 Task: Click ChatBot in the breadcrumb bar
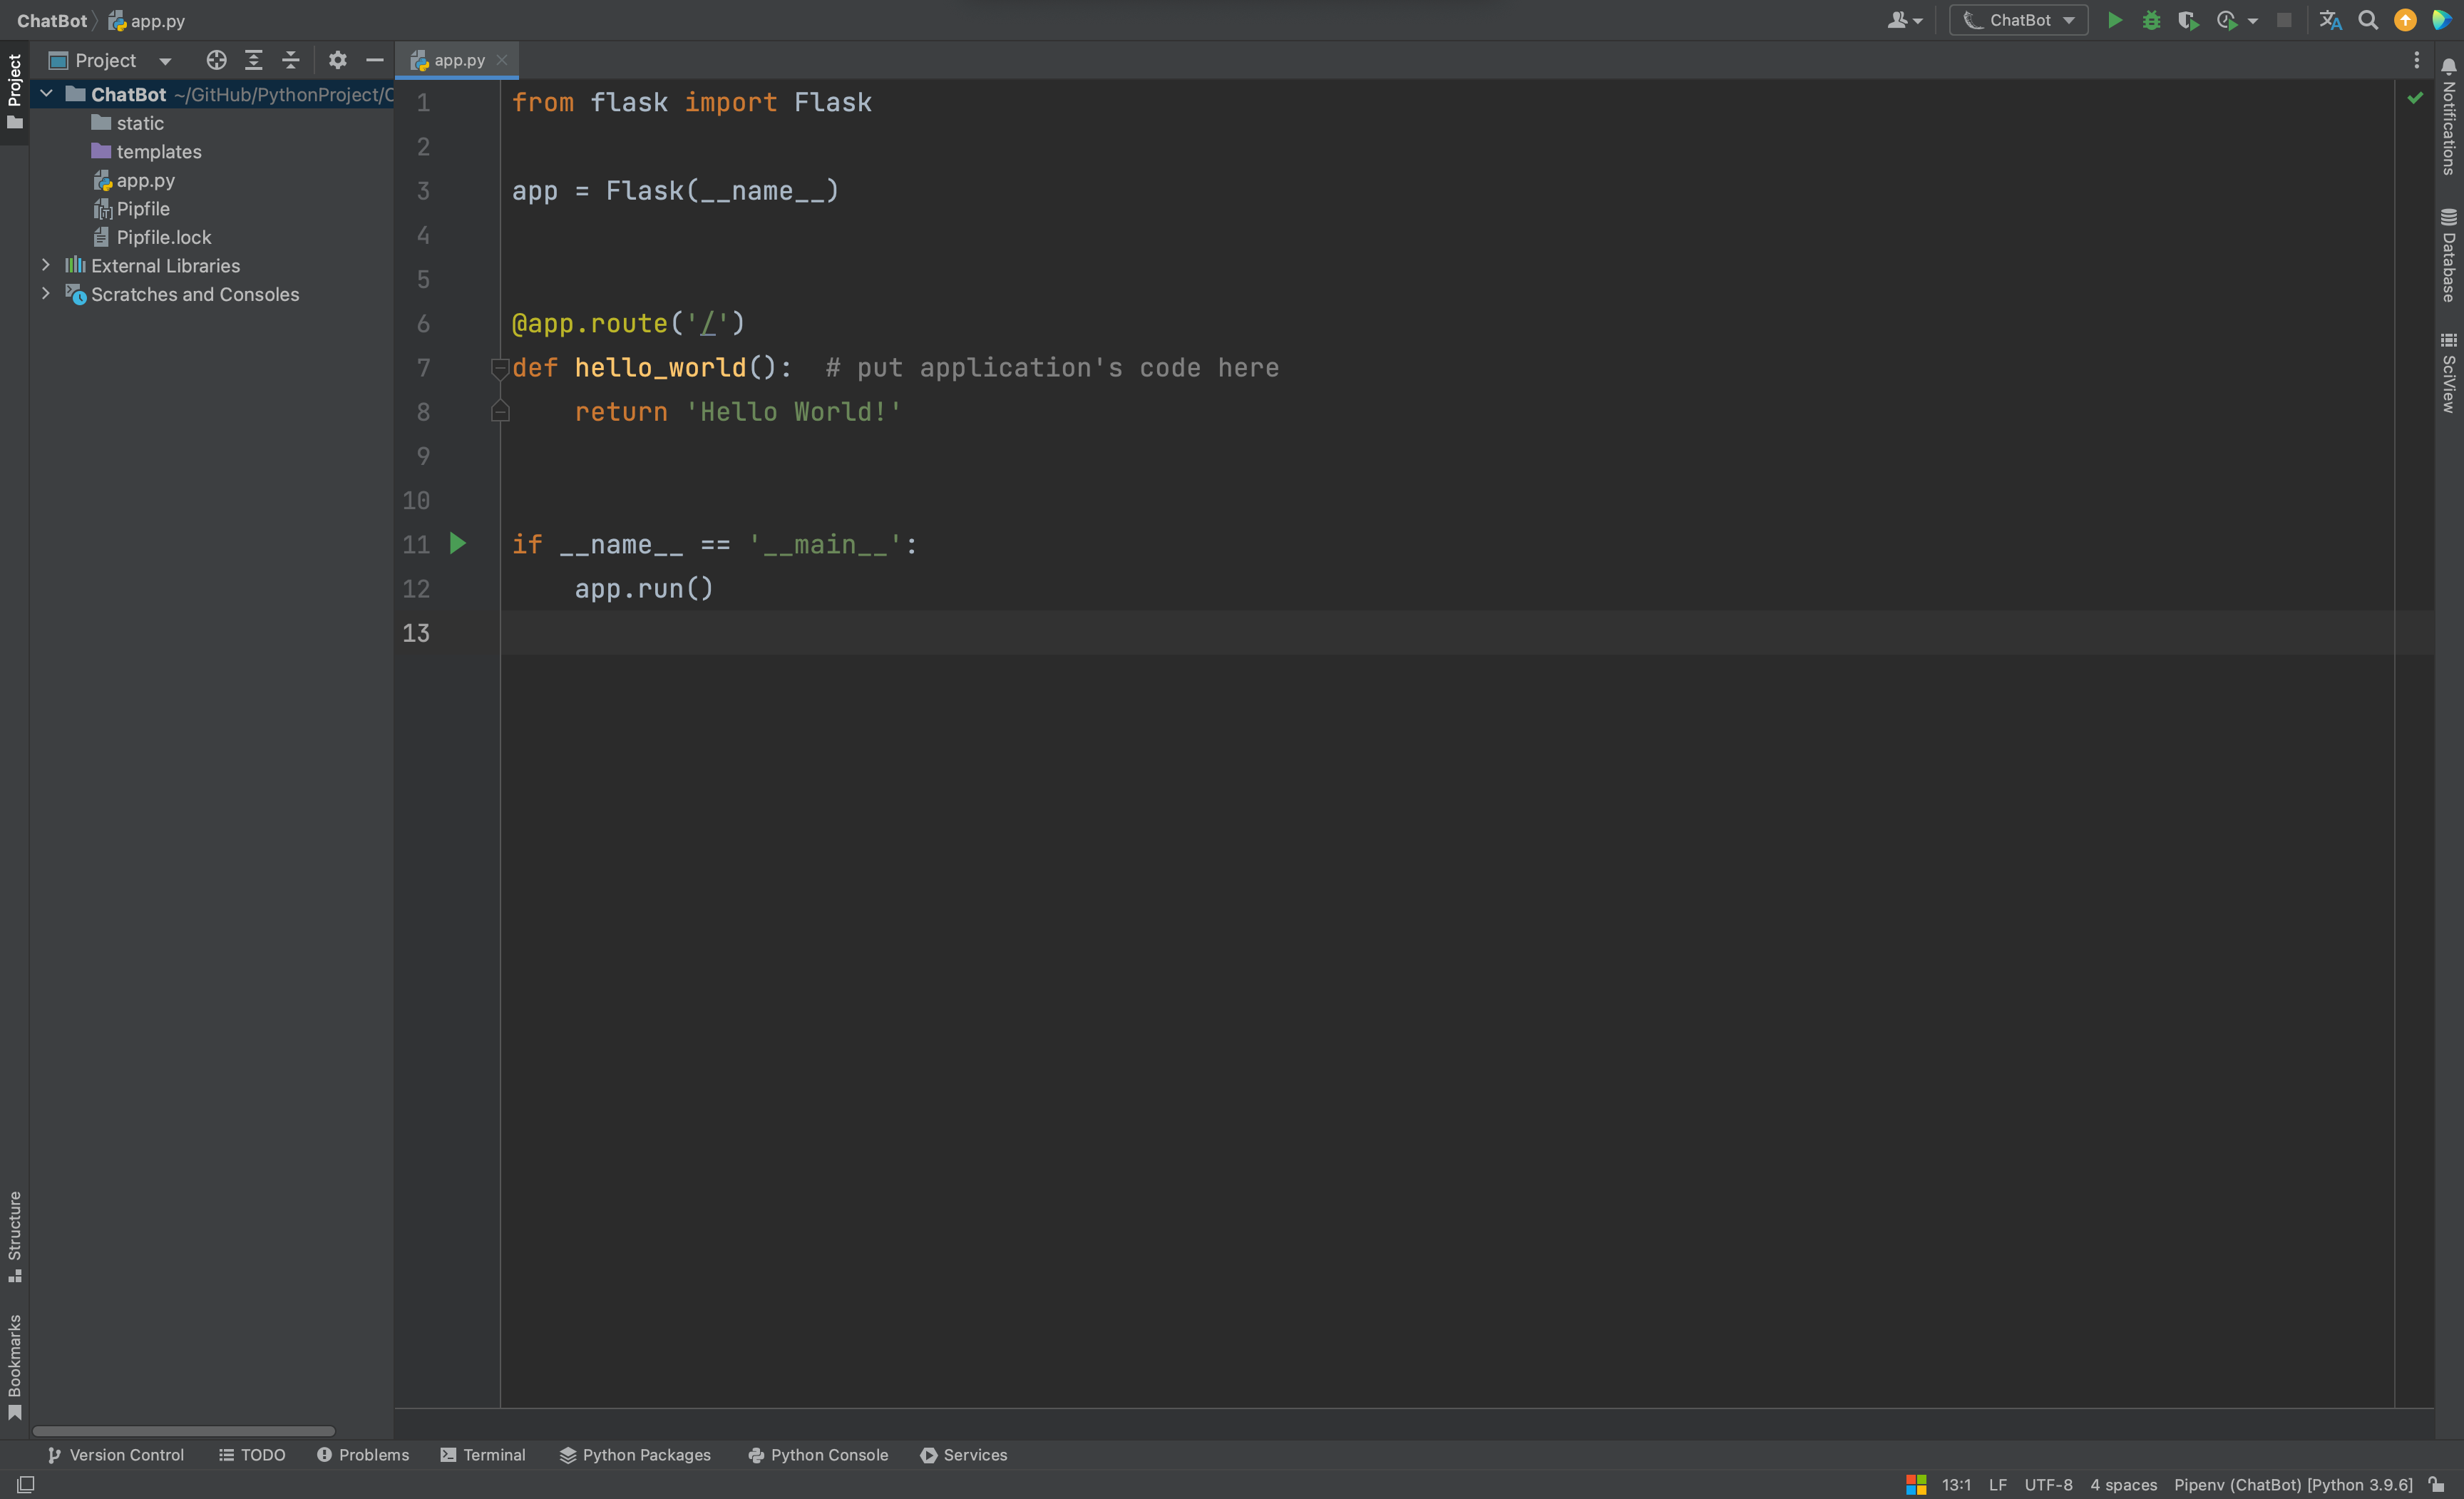(x=52, y=20)
